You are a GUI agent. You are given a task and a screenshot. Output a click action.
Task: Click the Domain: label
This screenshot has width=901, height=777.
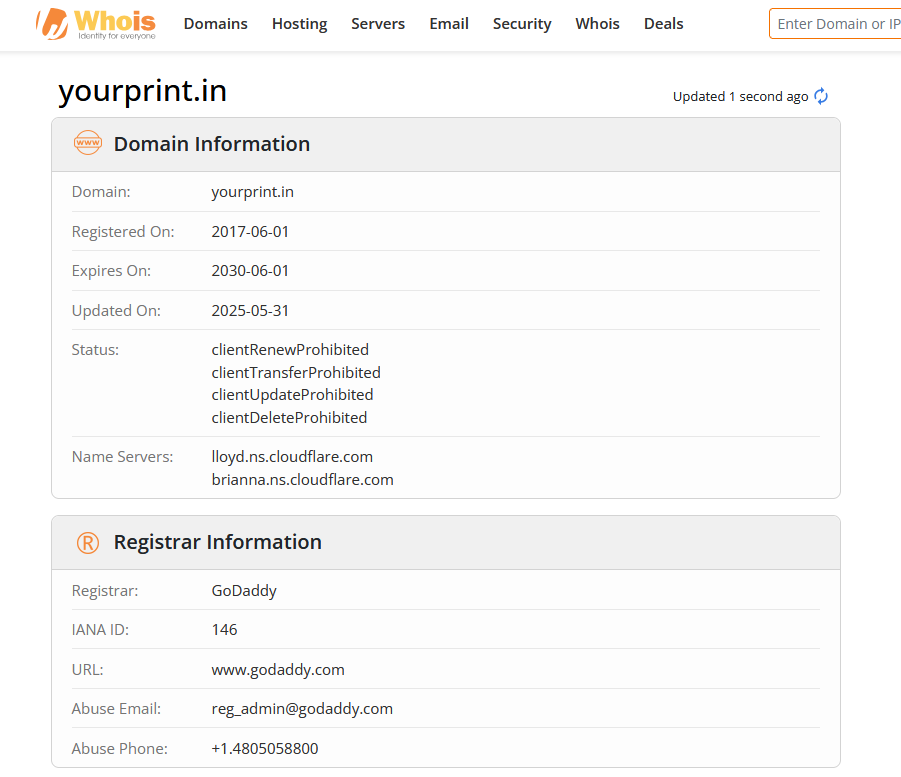(x=101, y=192)
